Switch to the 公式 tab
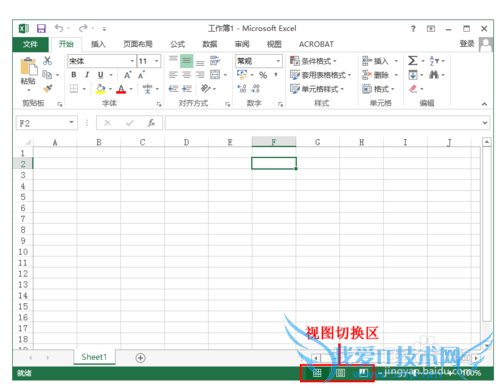Screen dimensions: 500x389 tap(177, 44)
